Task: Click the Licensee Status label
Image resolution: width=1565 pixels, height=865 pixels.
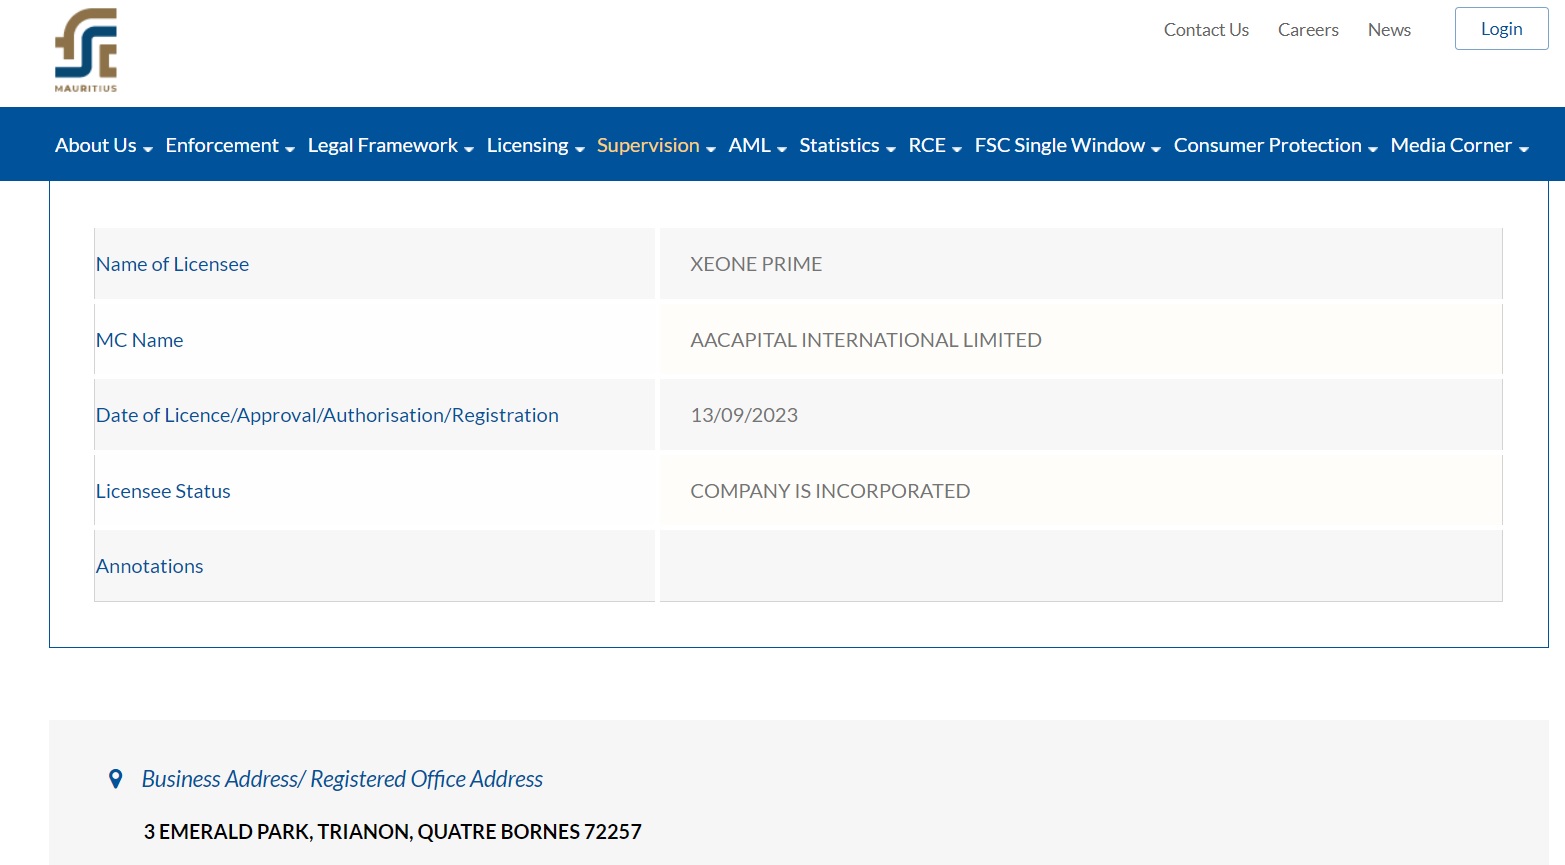Action: [x=163, y=491]
